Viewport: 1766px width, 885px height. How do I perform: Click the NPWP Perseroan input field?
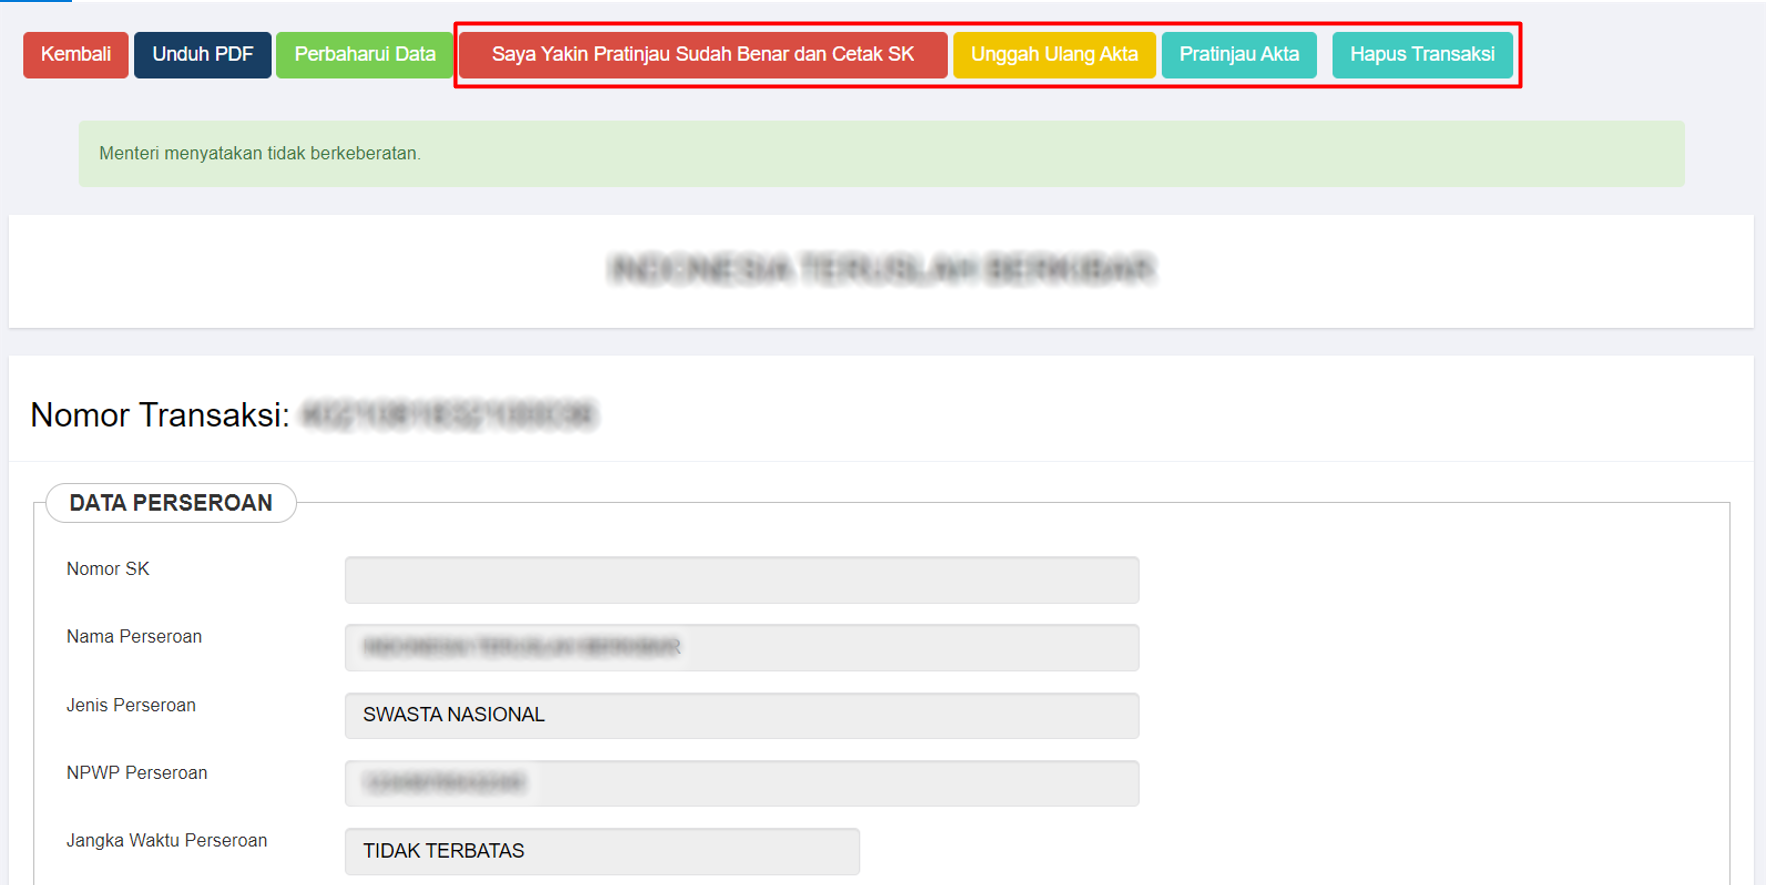pyautogui.click(x=741, y=783)
